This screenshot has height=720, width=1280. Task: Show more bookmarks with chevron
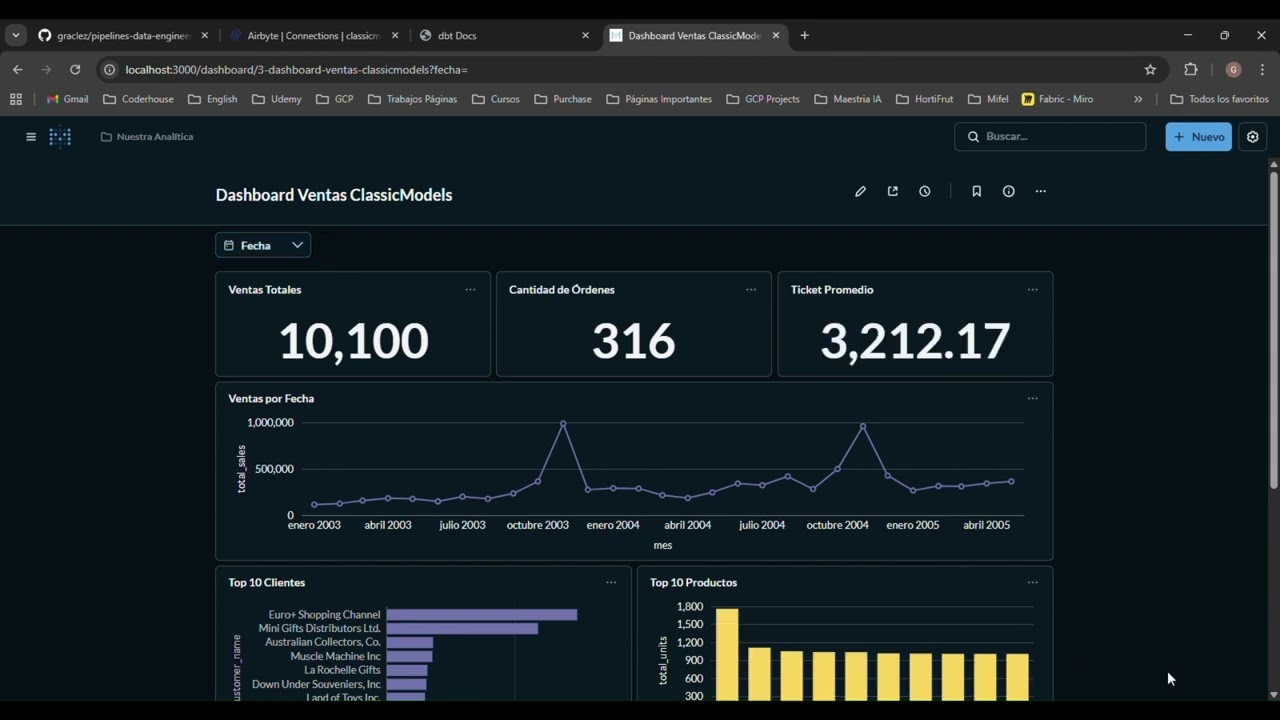[1138, 99]
